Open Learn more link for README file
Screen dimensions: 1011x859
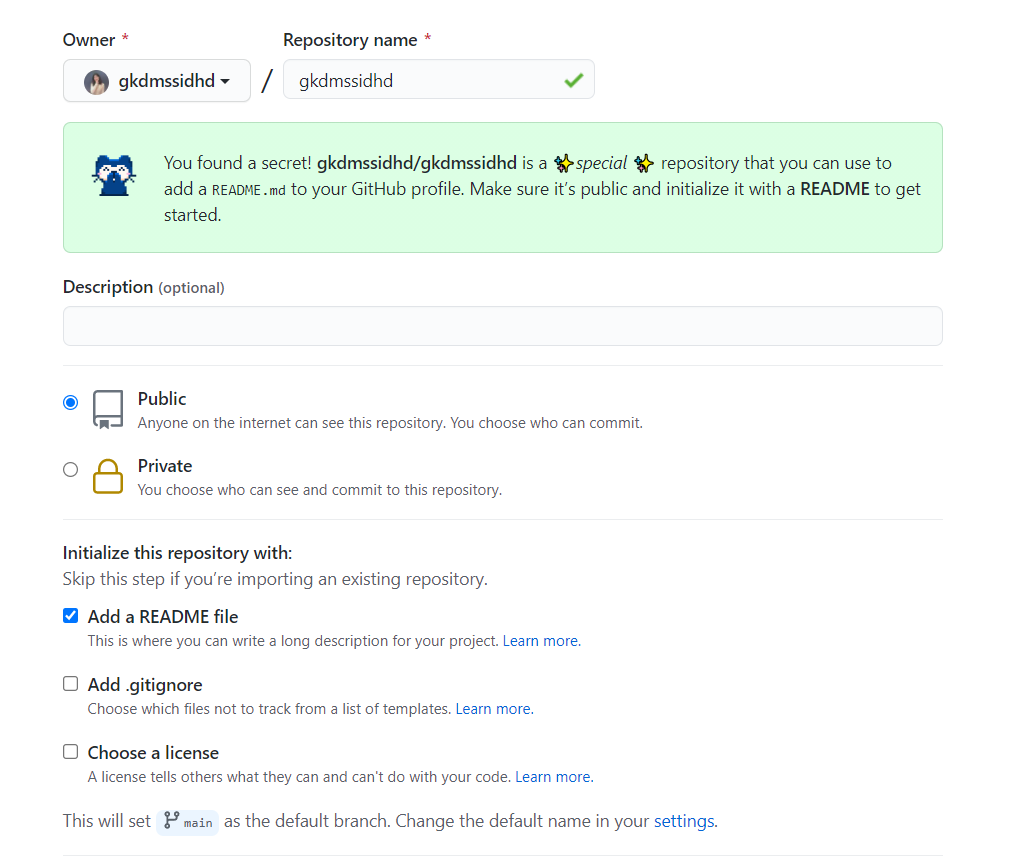pyautogui.click(x=542, y=641)
